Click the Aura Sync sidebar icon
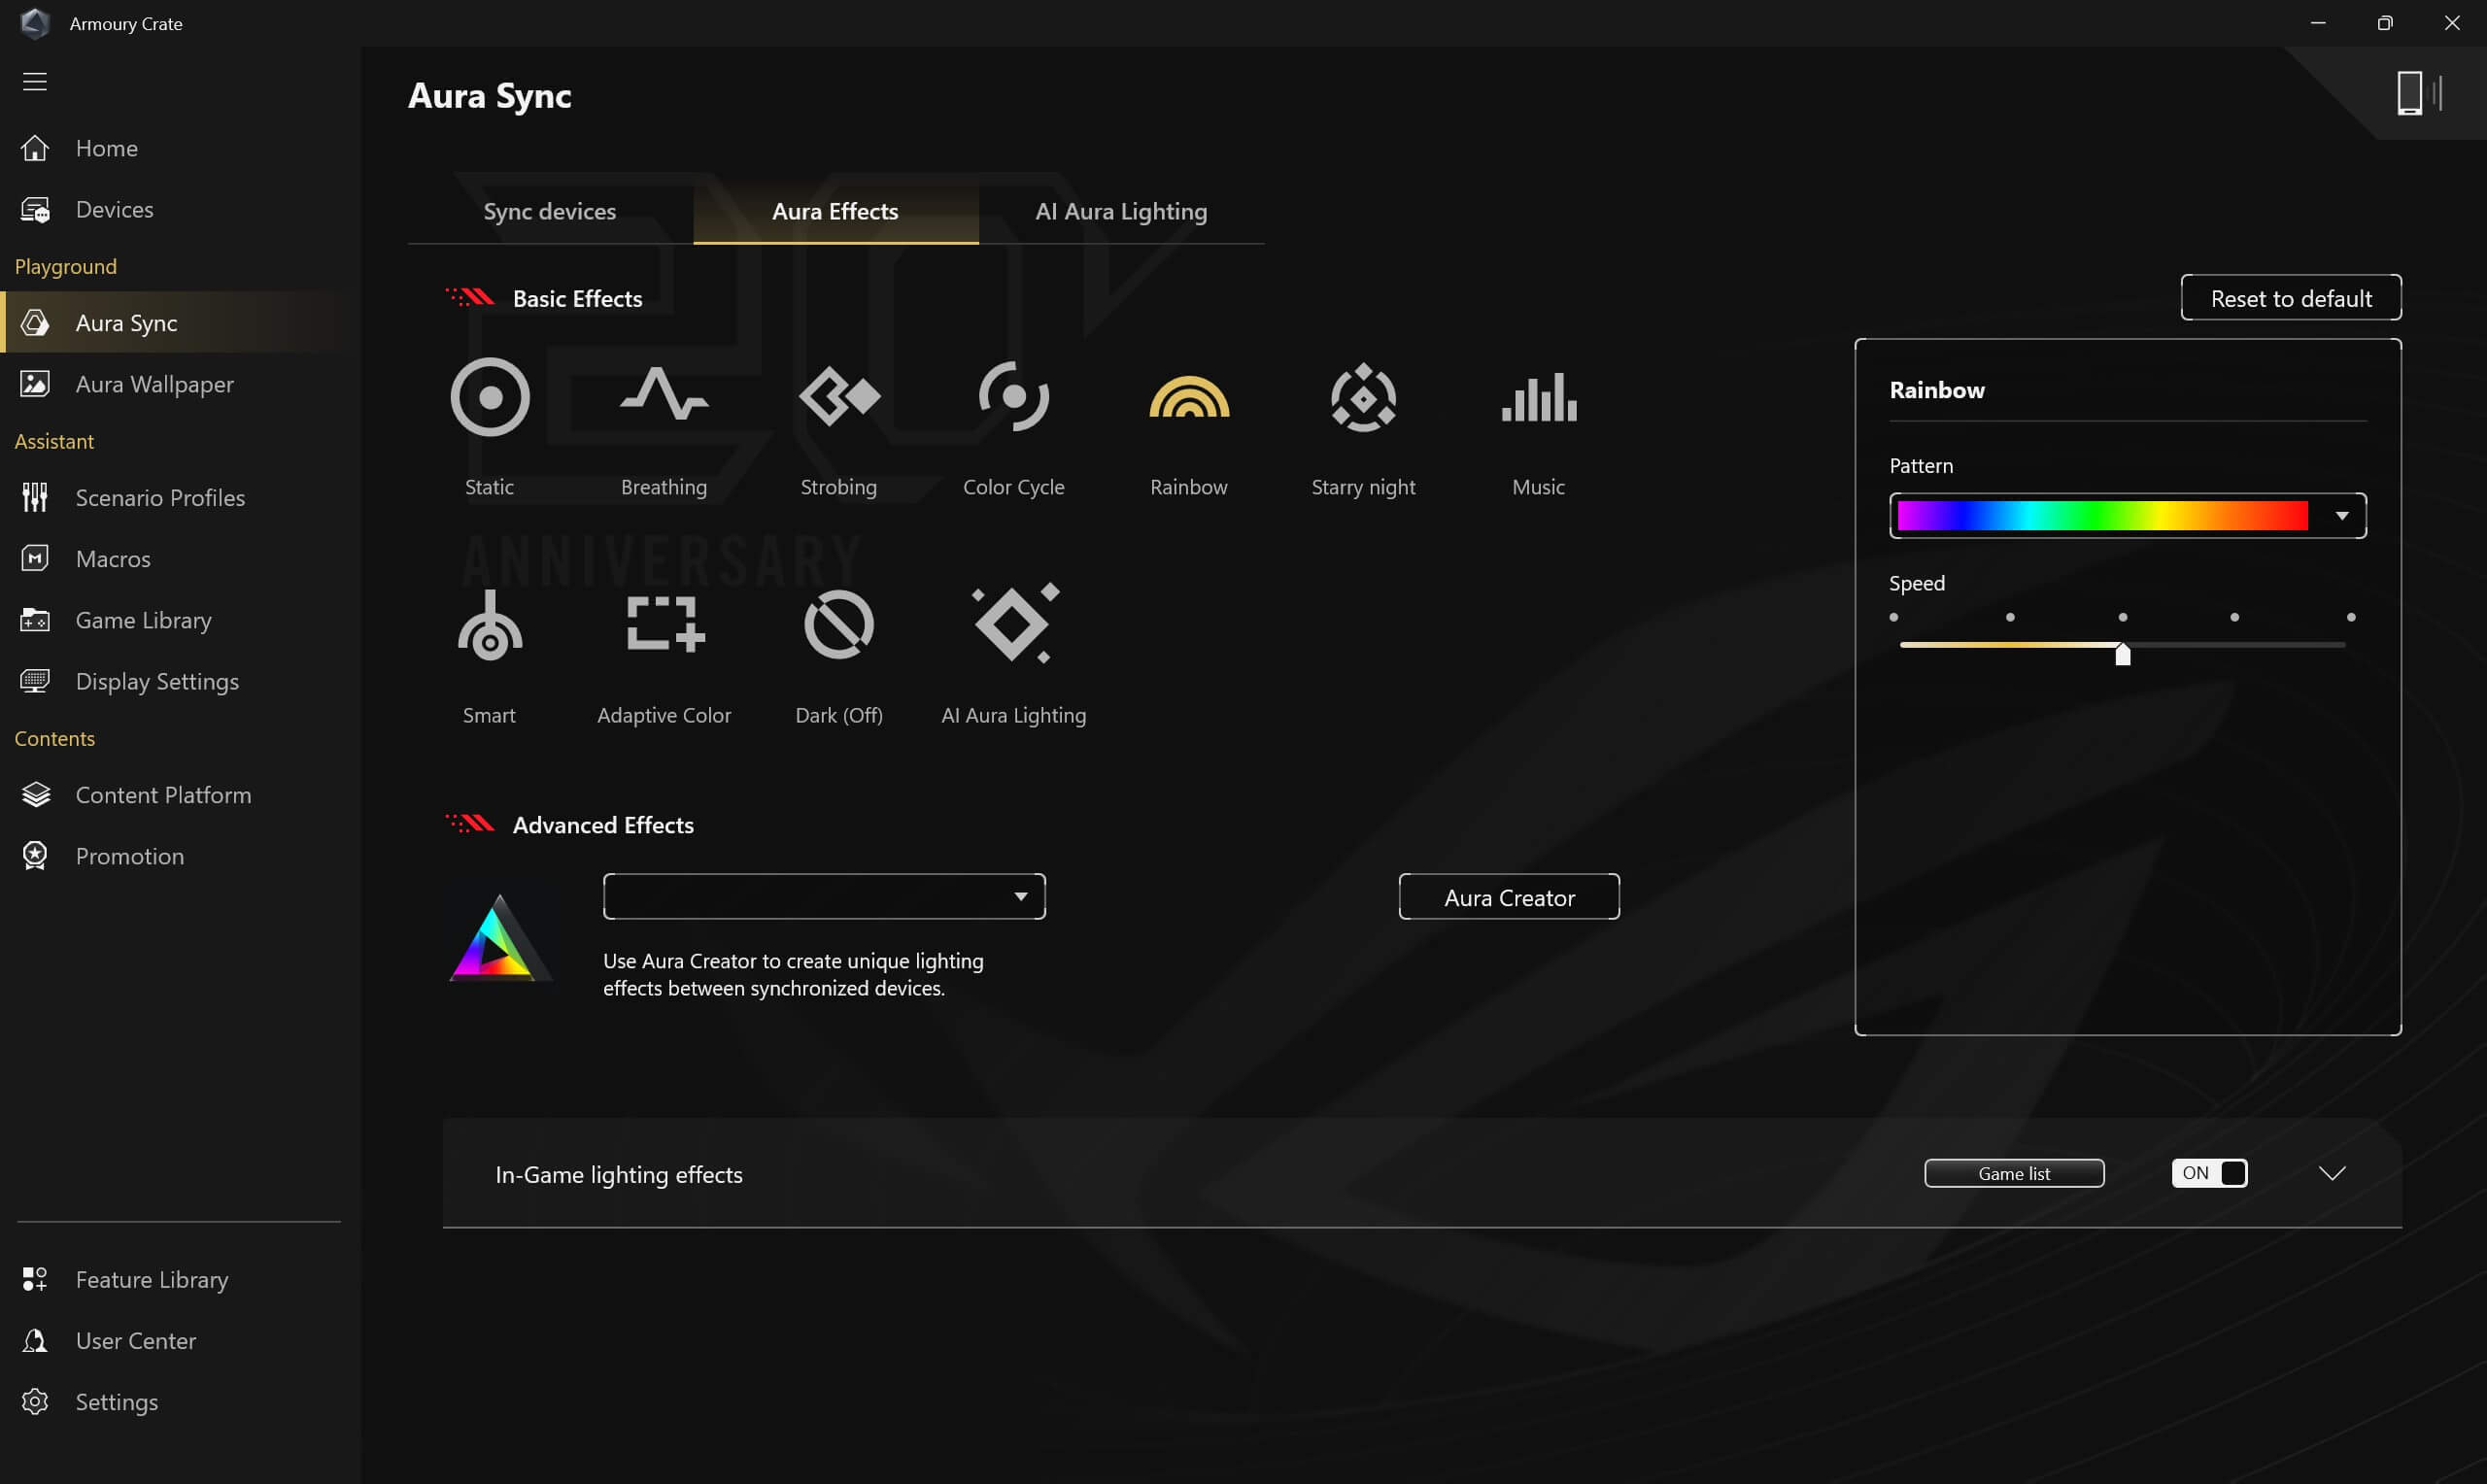The image size is (2487, 1484). (x=35, y=322)
